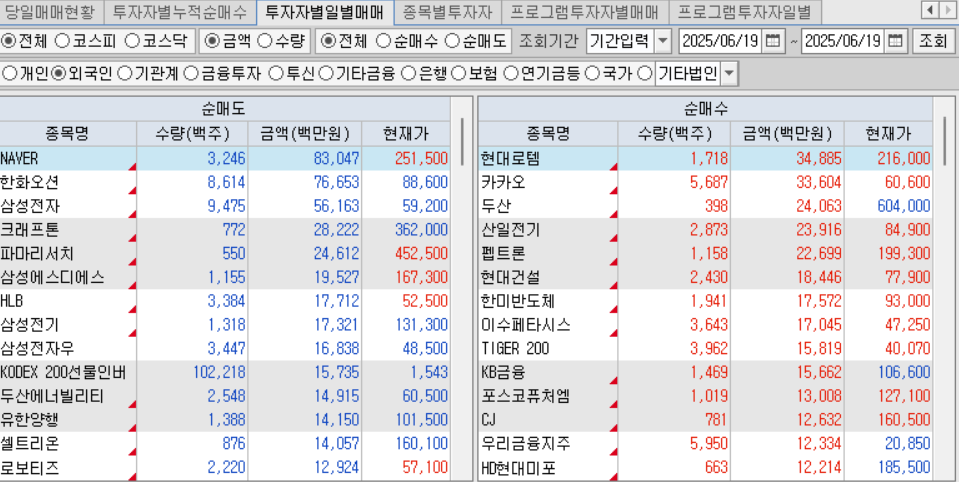959x482 pixels.
Task: Switch to the 투자자별일별매매 tab
Action: [x=325, y=10]
